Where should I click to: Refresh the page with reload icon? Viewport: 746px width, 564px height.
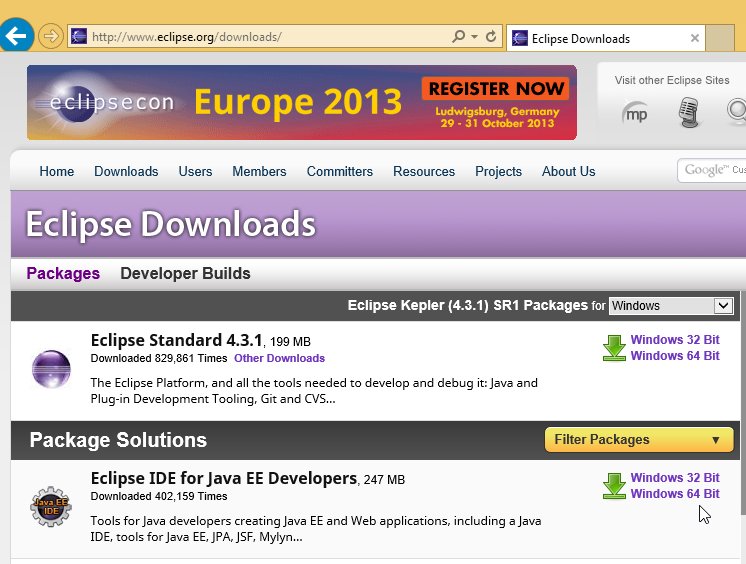point(491,36)
